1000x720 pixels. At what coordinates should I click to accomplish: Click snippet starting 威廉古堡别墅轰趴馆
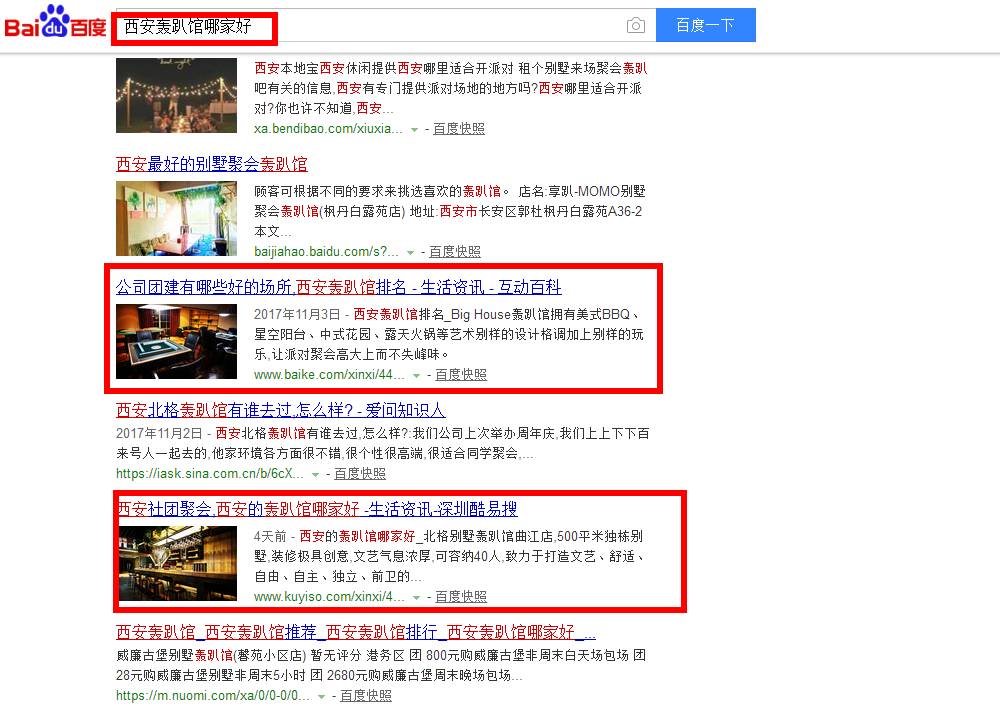pos(381,665)
